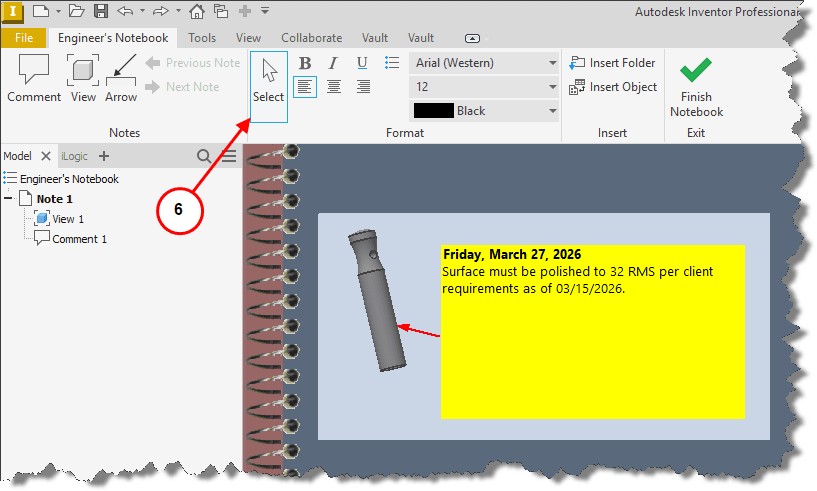Create a new file from quick access toolbar

[41, 10]
